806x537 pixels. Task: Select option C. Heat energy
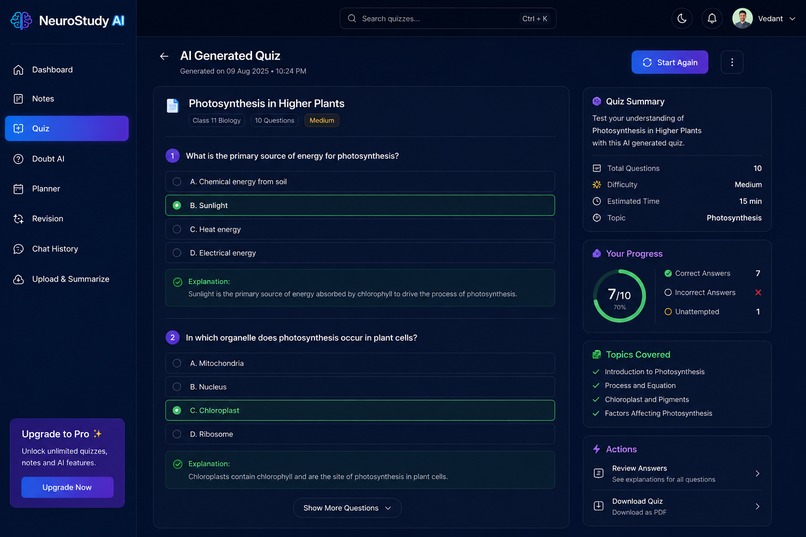[x=360, y=229]
